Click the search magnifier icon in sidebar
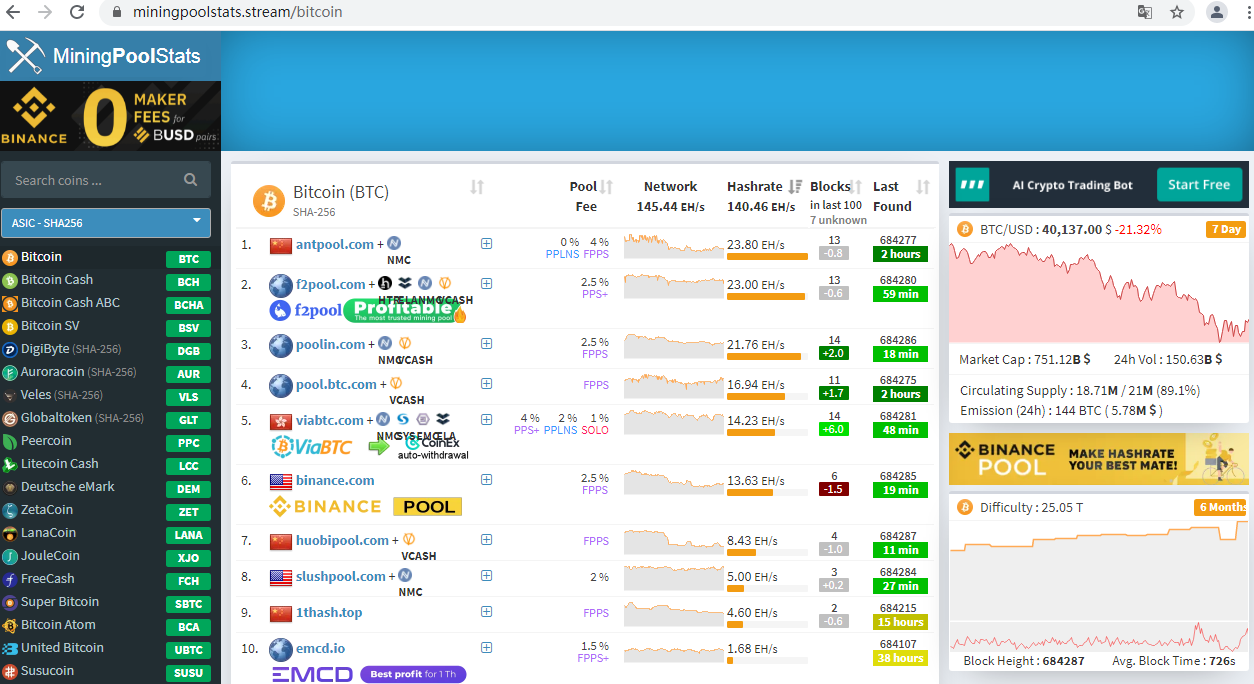The width and height of the screenshot is (1254, 684). coord(191,181)
